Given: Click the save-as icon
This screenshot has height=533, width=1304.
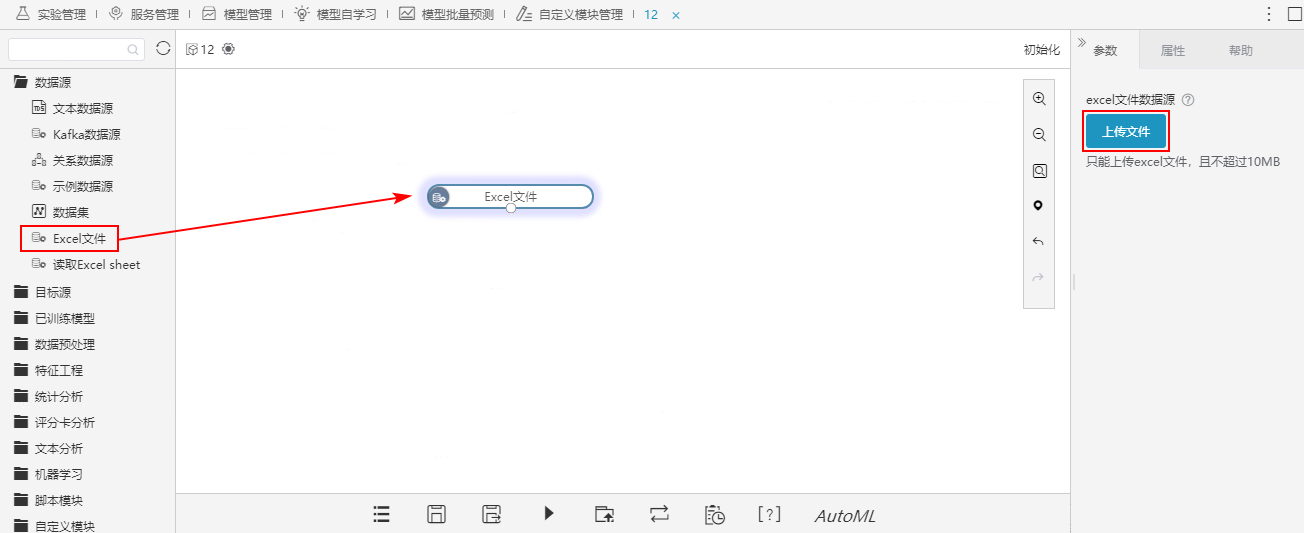Looking at the screenshot, I should pyautogui.click(x=492, y=514).
